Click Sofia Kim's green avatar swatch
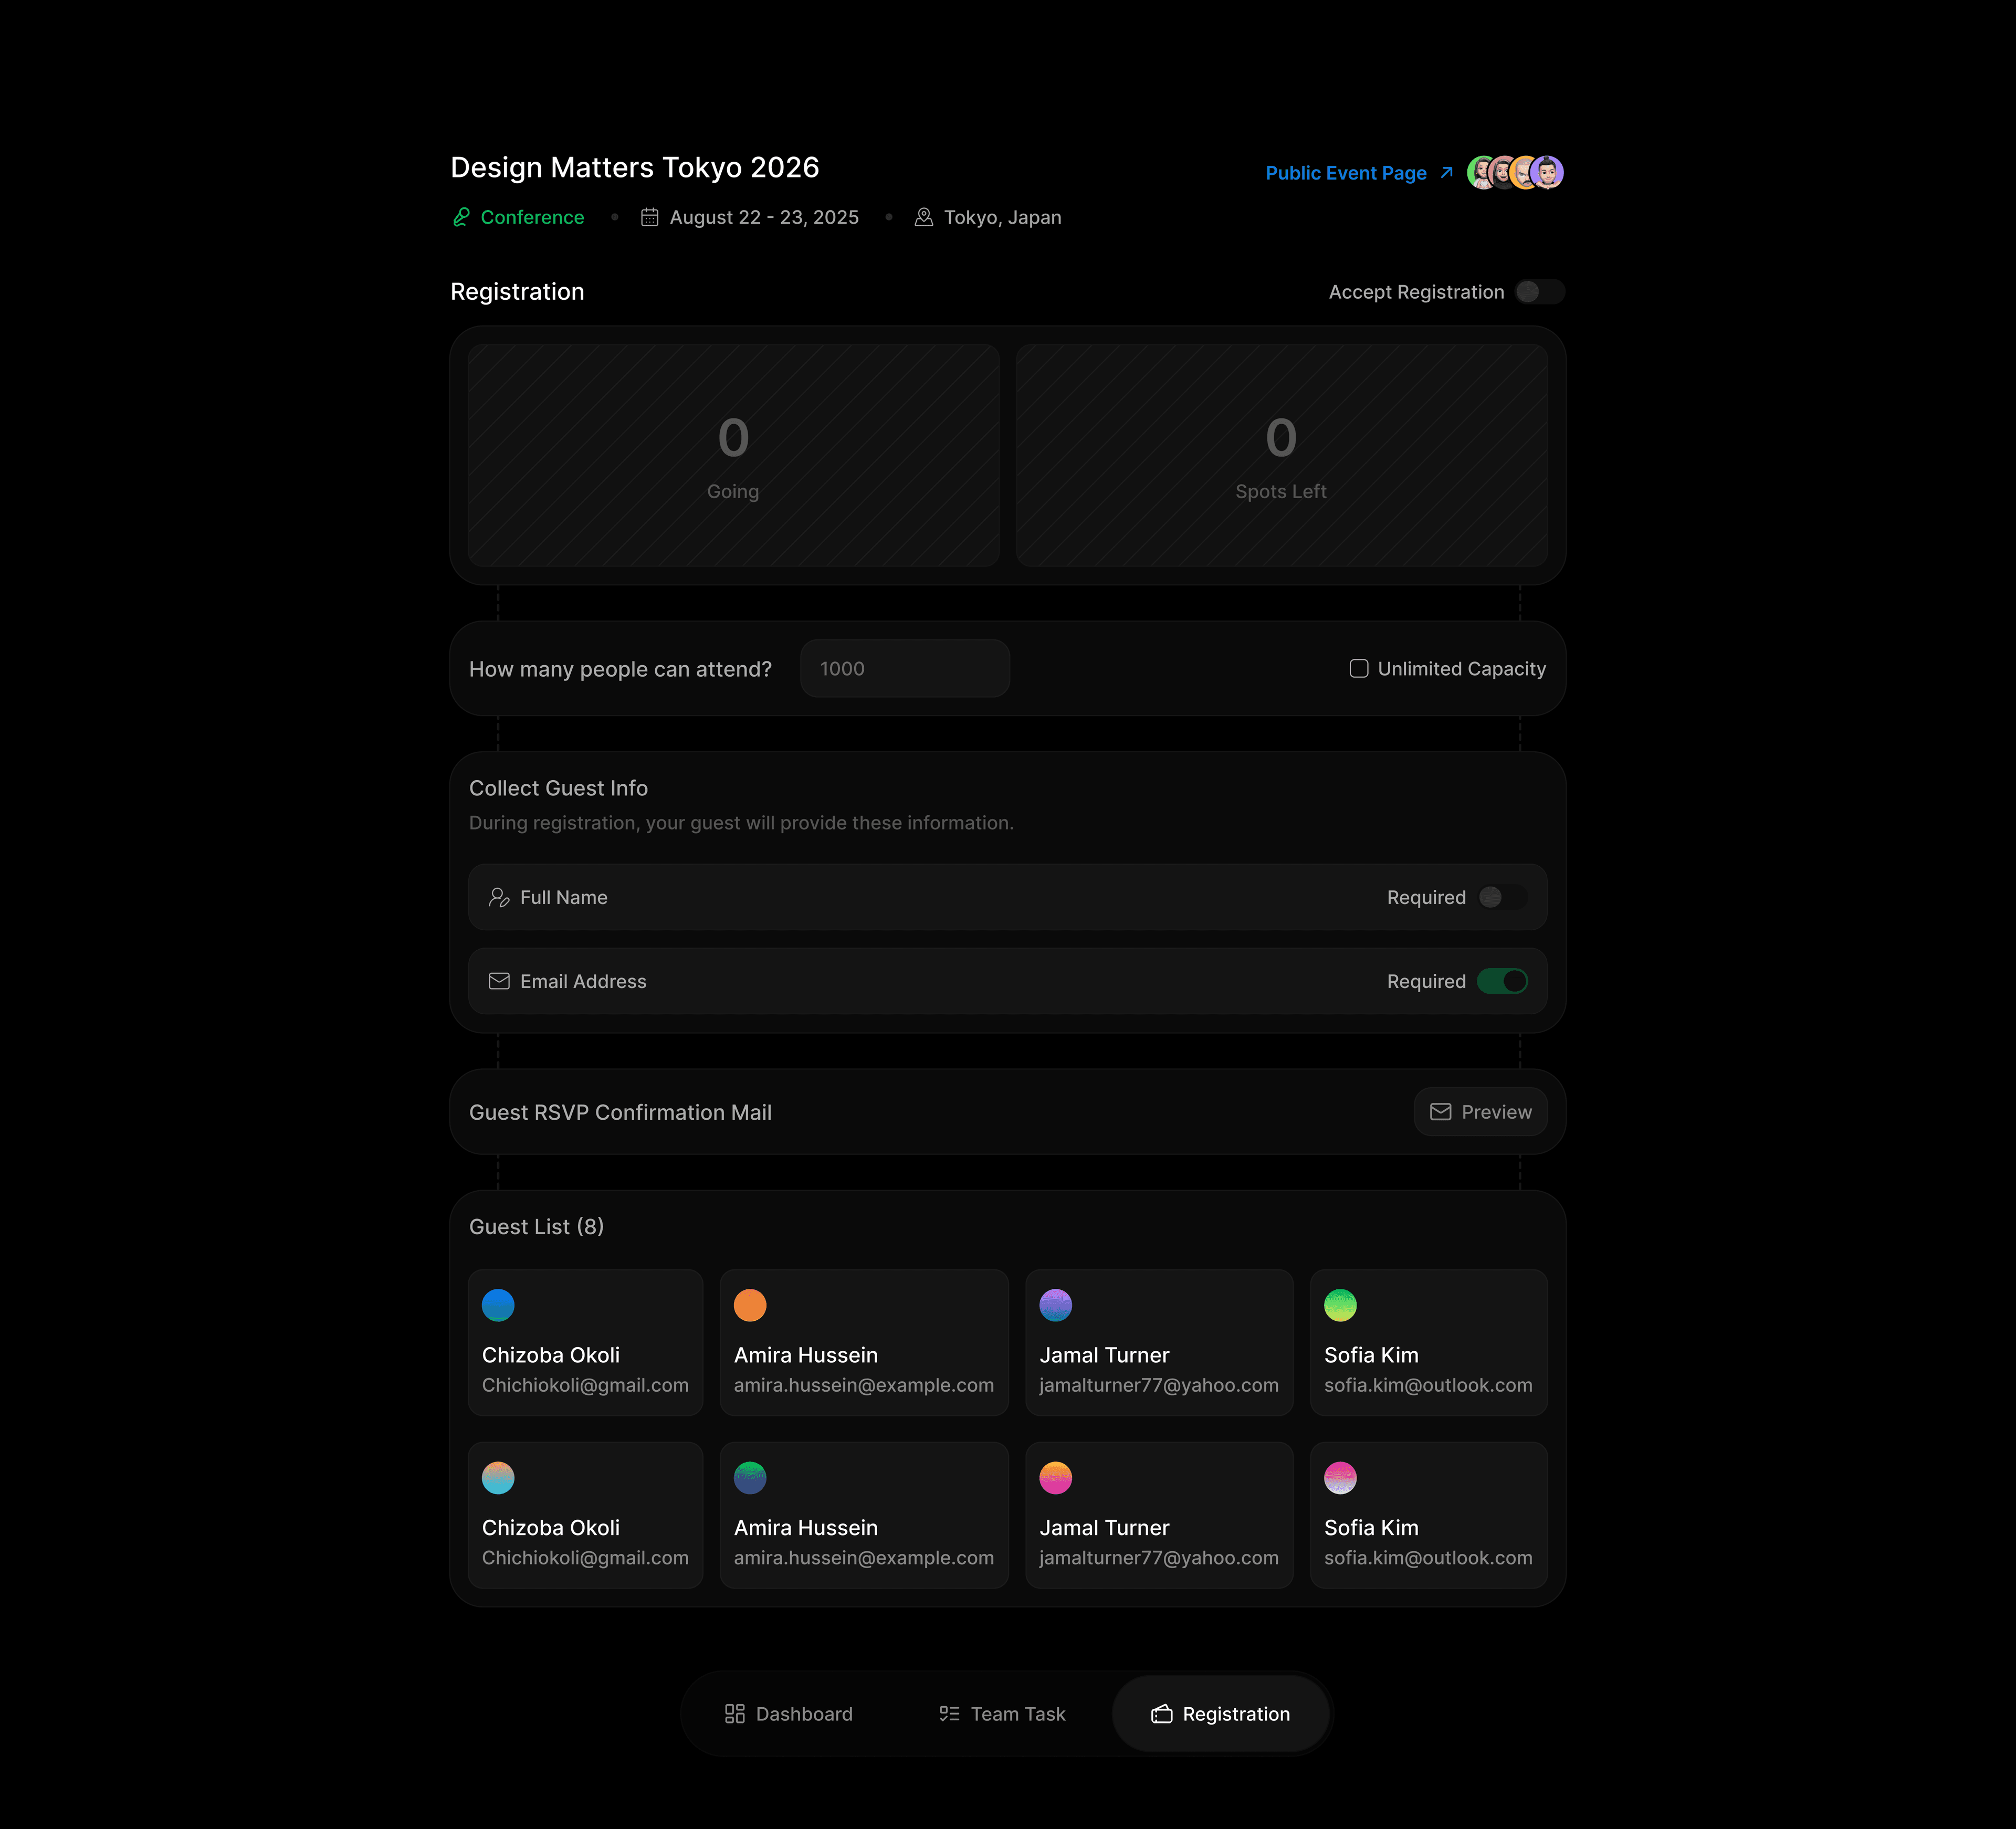The width and height of the screenshot is (2016, 1829). coord(1340,1305)
